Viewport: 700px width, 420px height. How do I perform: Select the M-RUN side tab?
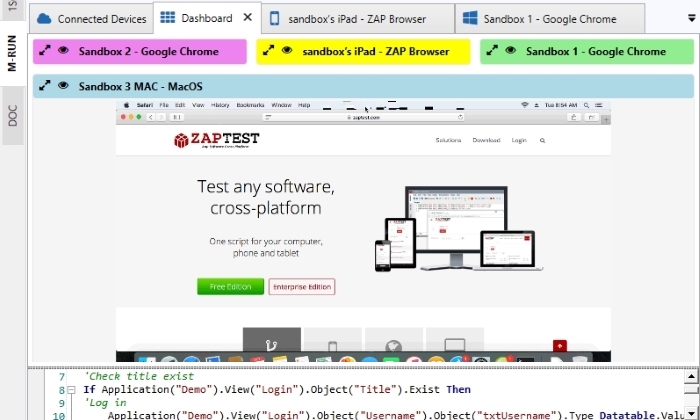[12, 53]
